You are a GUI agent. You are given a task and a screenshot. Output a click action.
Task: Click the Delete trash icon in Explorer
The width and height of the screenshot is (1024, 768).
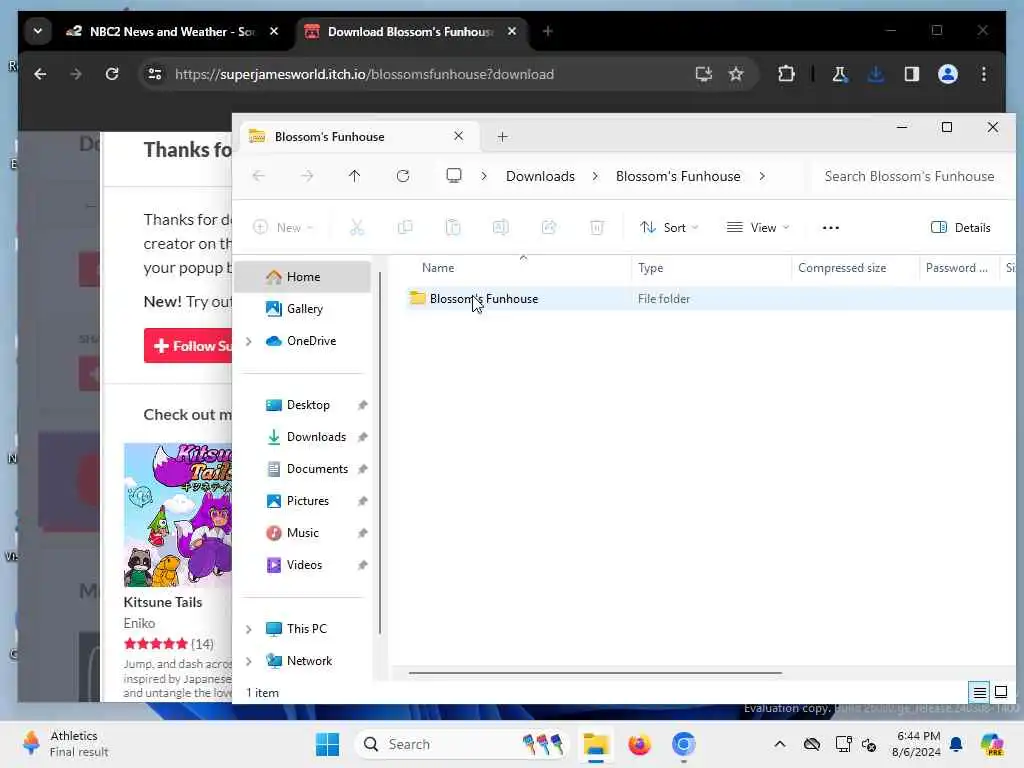click(597, 227)
